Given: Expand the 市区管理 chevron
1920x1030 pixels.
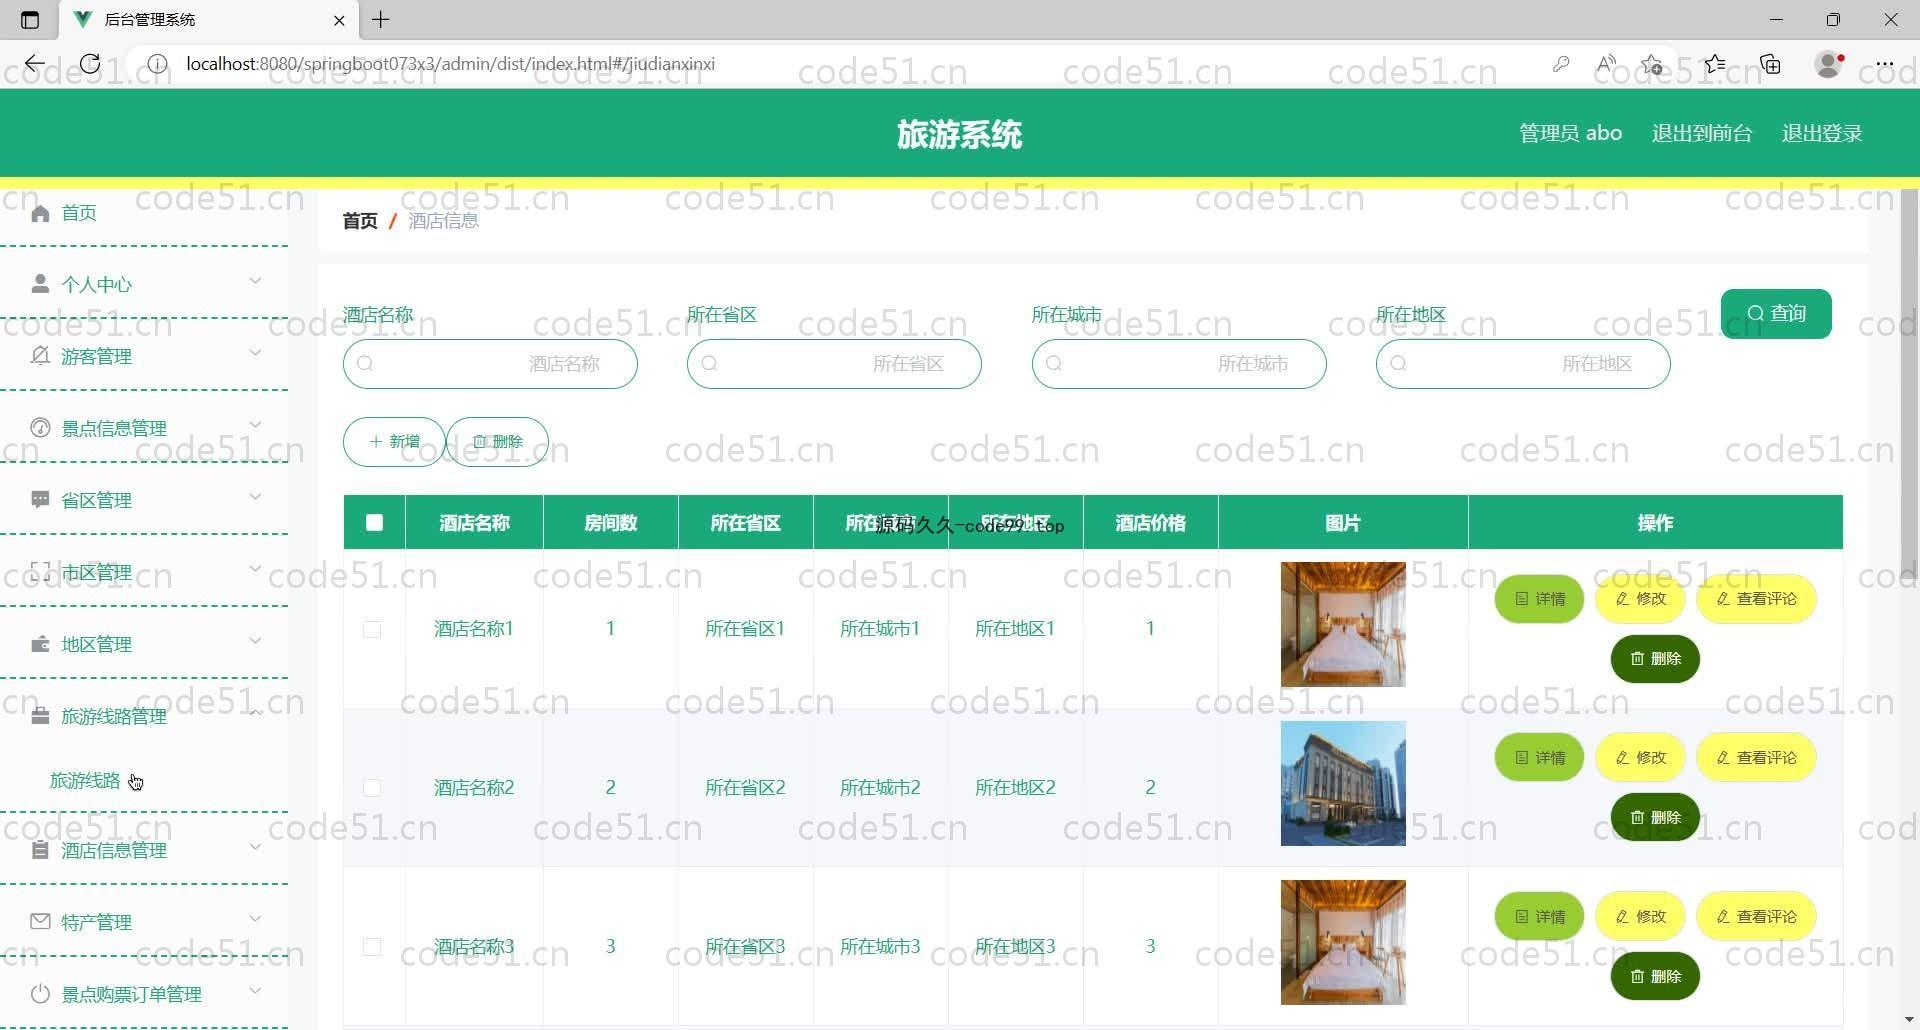Looking at the screenshot, I should [x=255, y=569].
